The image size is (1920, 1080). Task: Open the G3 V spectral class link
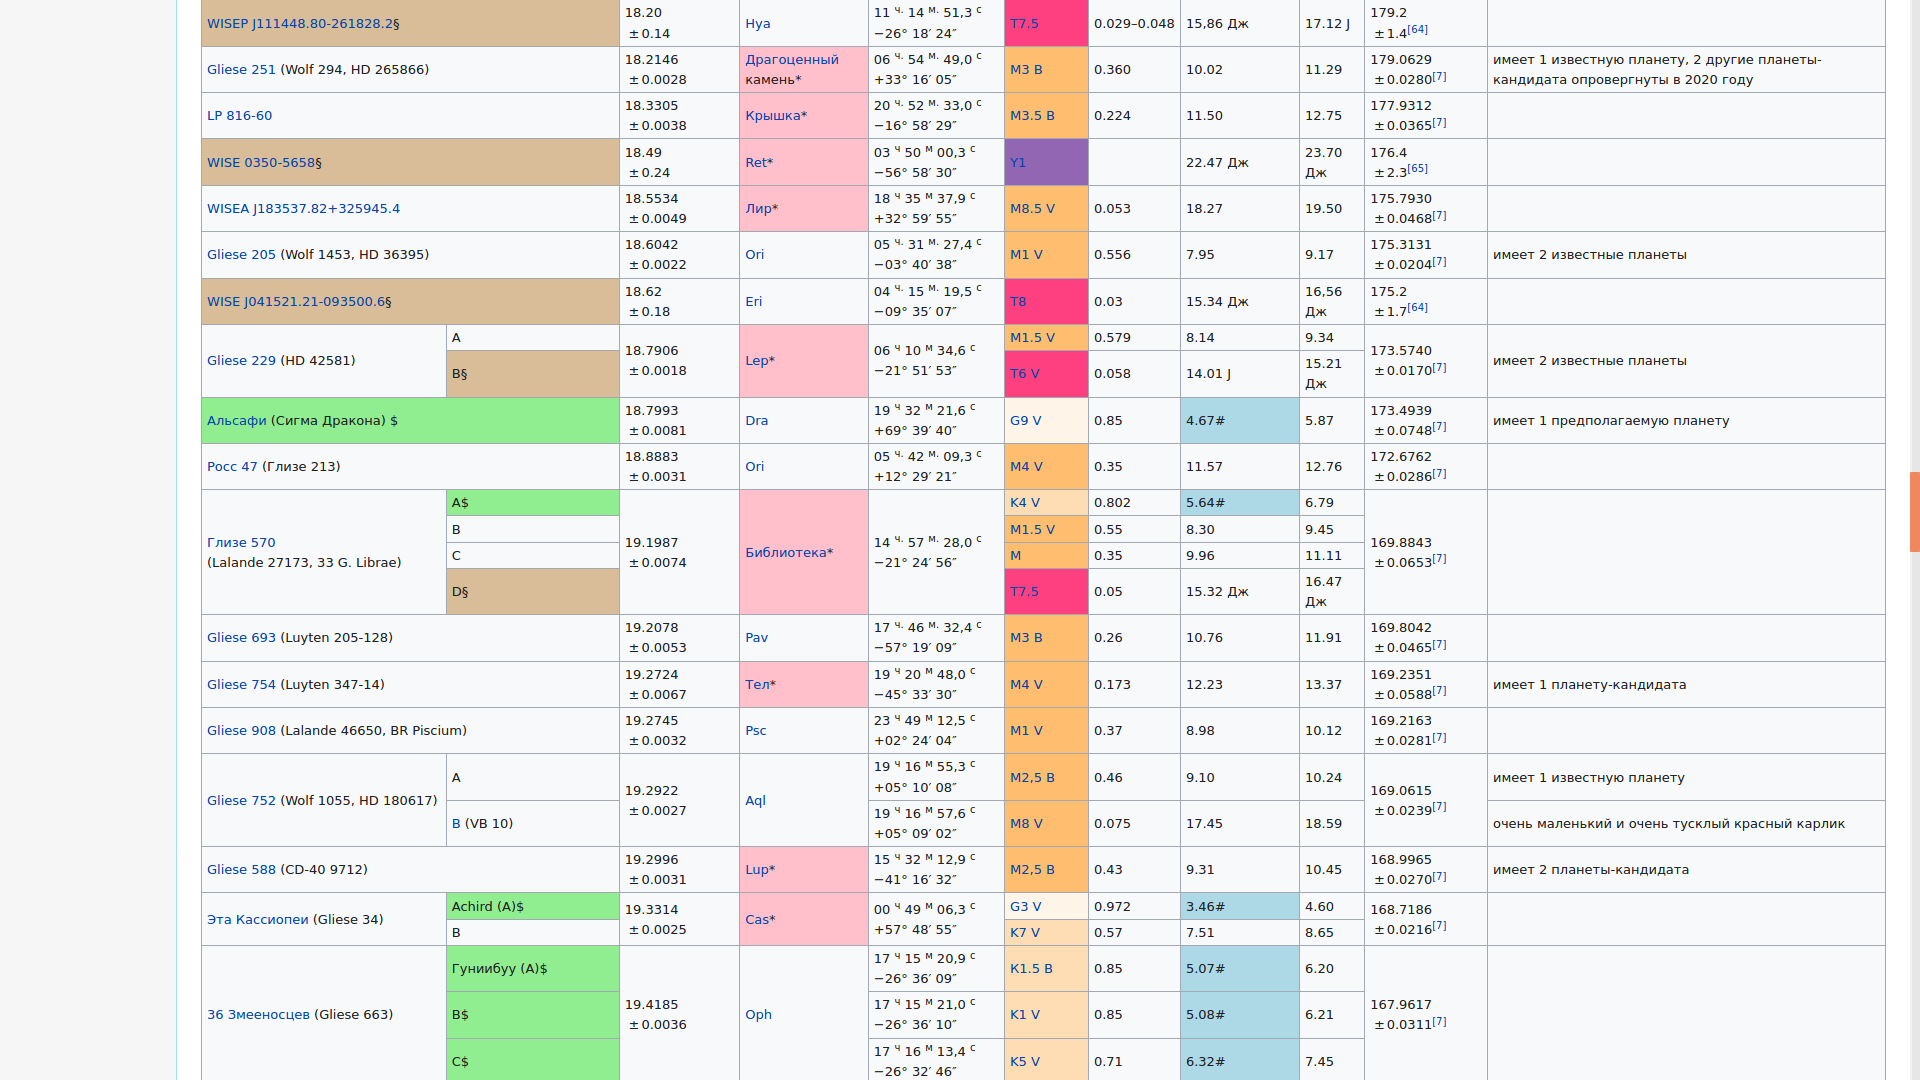pos(1026,907)
